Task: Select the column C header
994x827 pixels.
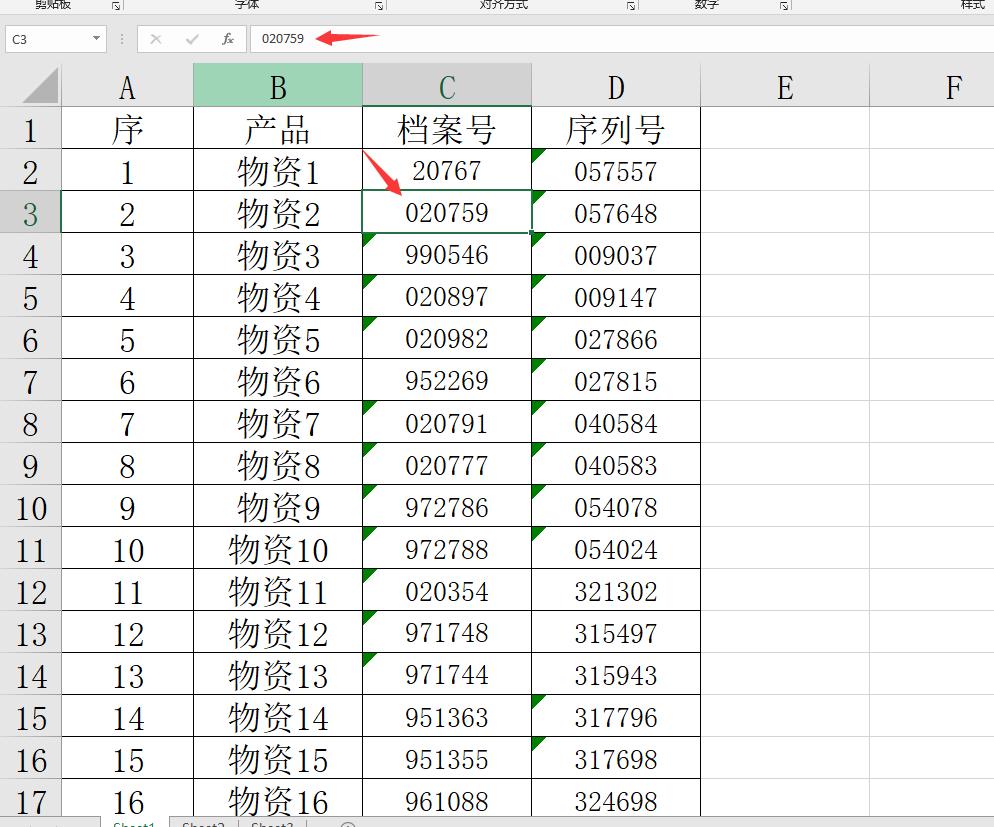Action: click(446, 84)
